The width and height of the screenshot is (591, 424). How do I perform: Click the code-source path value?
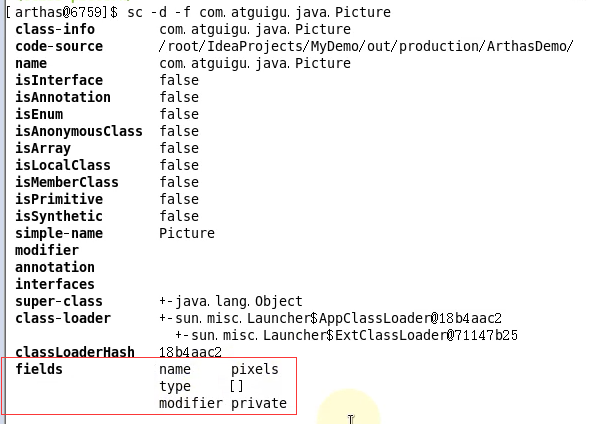coord(366,46)
